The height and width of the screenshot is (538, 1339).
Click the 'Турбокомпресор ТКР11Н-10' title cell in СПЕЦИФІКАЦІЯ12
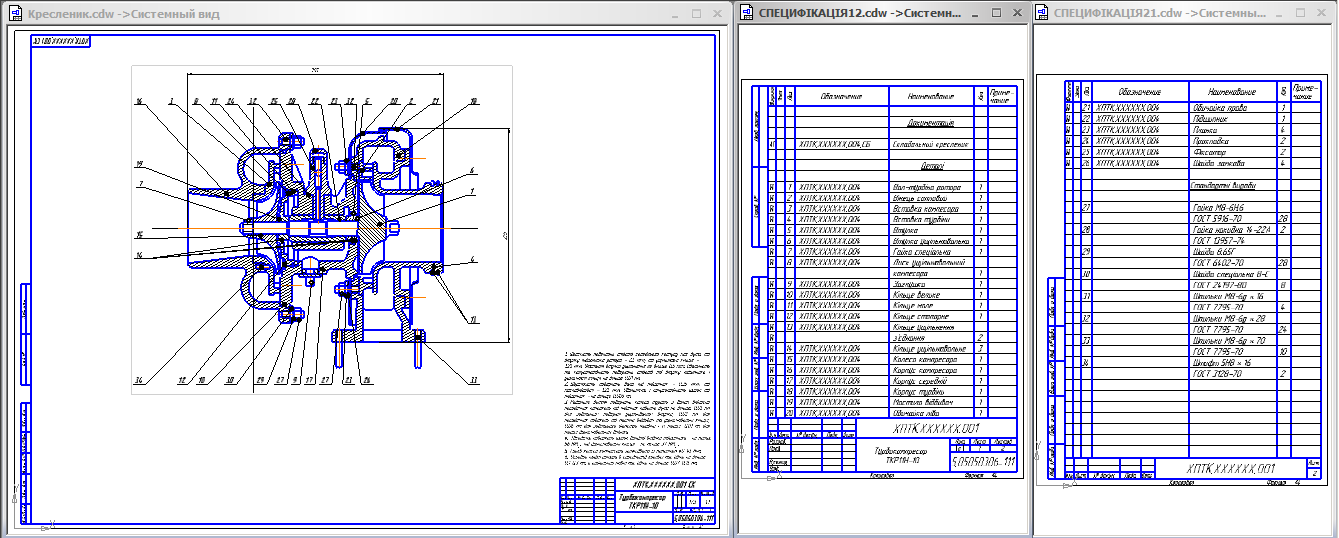coord(903,454)
